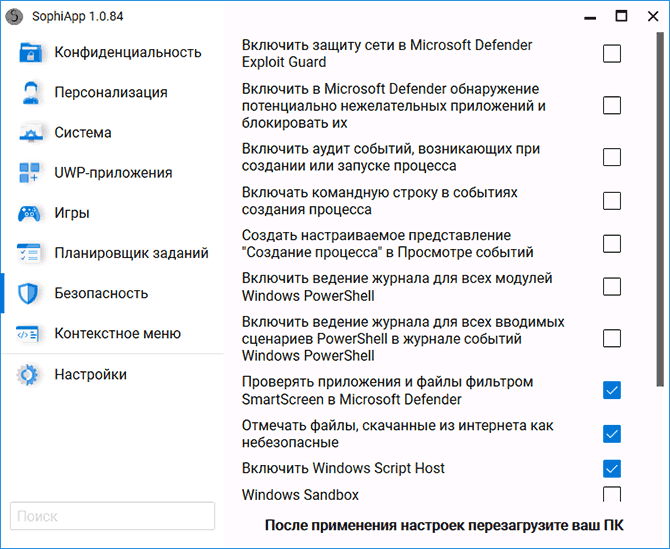Select the Безопасность section label
This screenshot has width=670, height=549.
pos(101,293)
